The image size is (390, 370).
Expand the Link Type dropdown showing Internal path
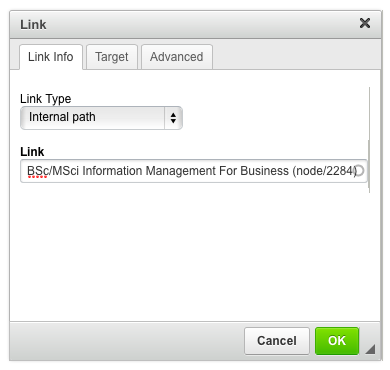(x=101, y=118)
